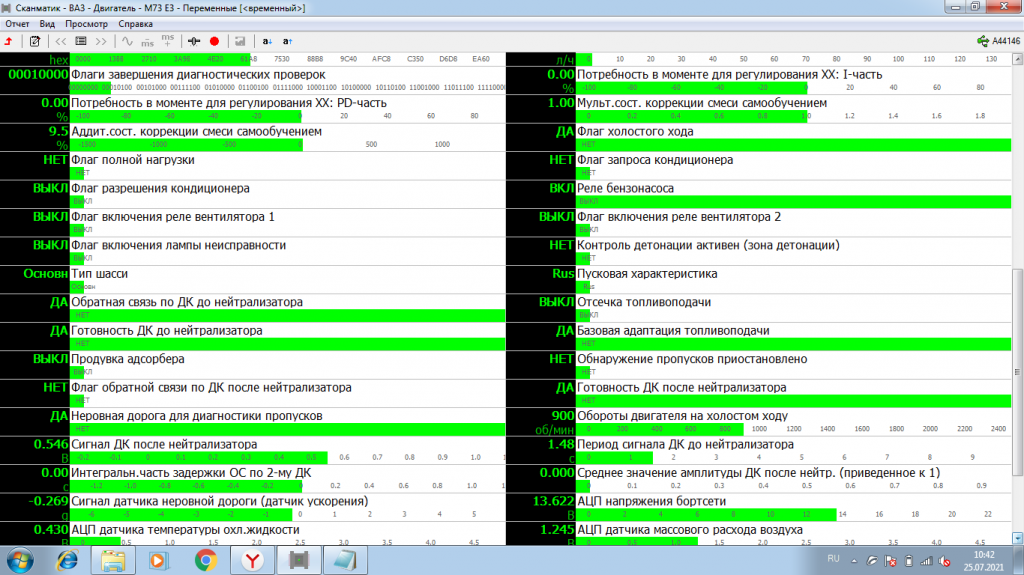Click the marker slider toolbar icon
The image size is (1024, 575).
194,41
